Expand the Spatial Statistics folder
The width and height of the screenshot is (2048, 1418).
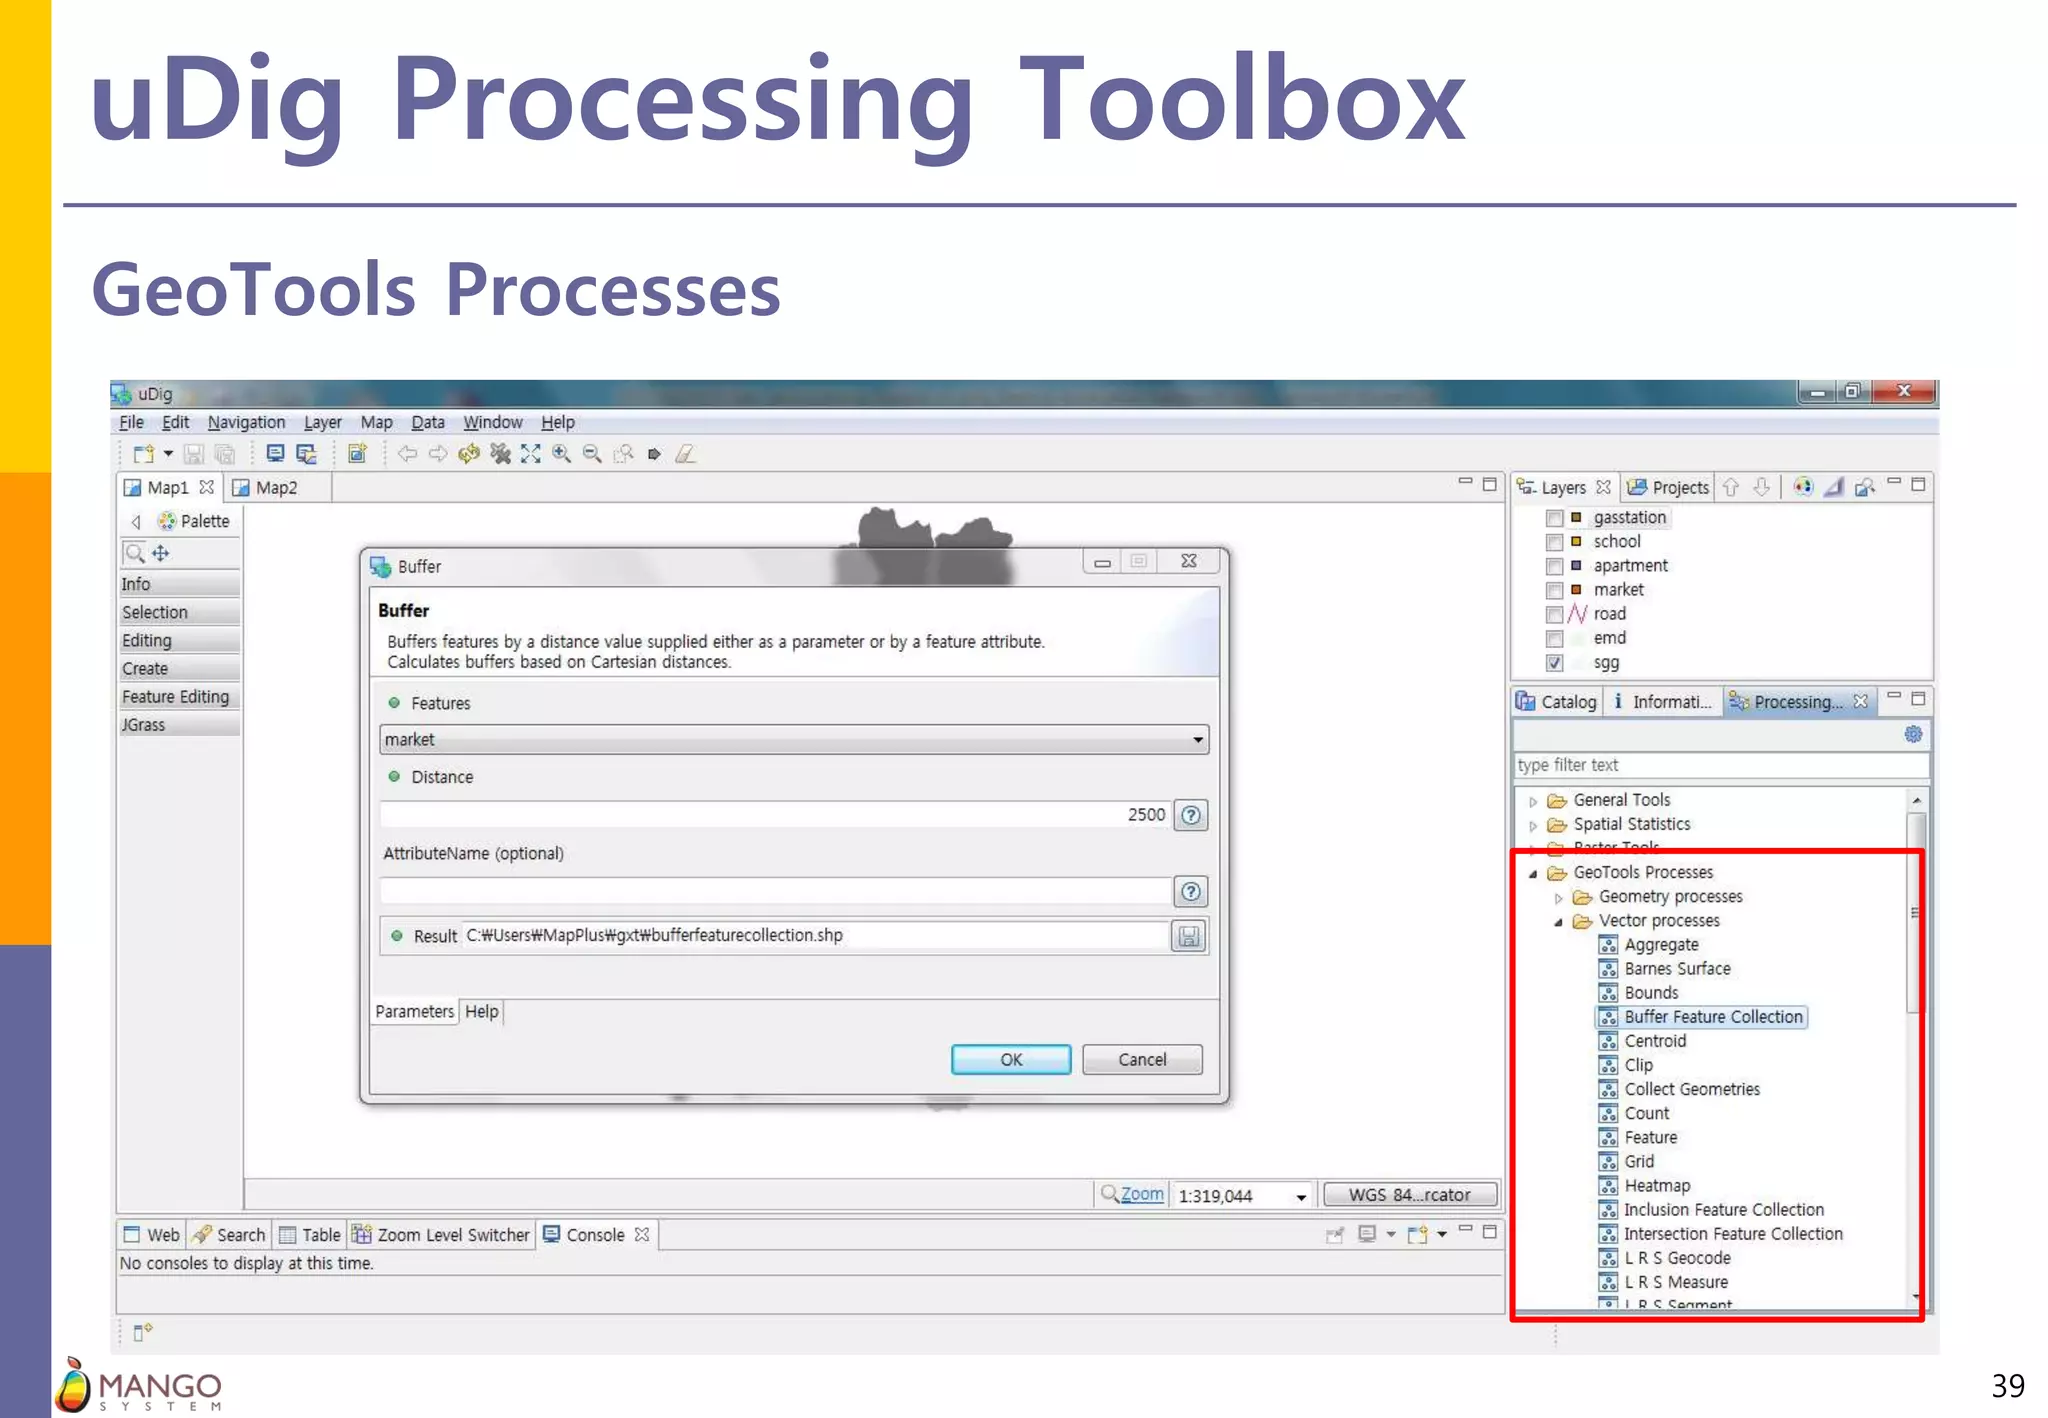click(x=1533, y=825)
